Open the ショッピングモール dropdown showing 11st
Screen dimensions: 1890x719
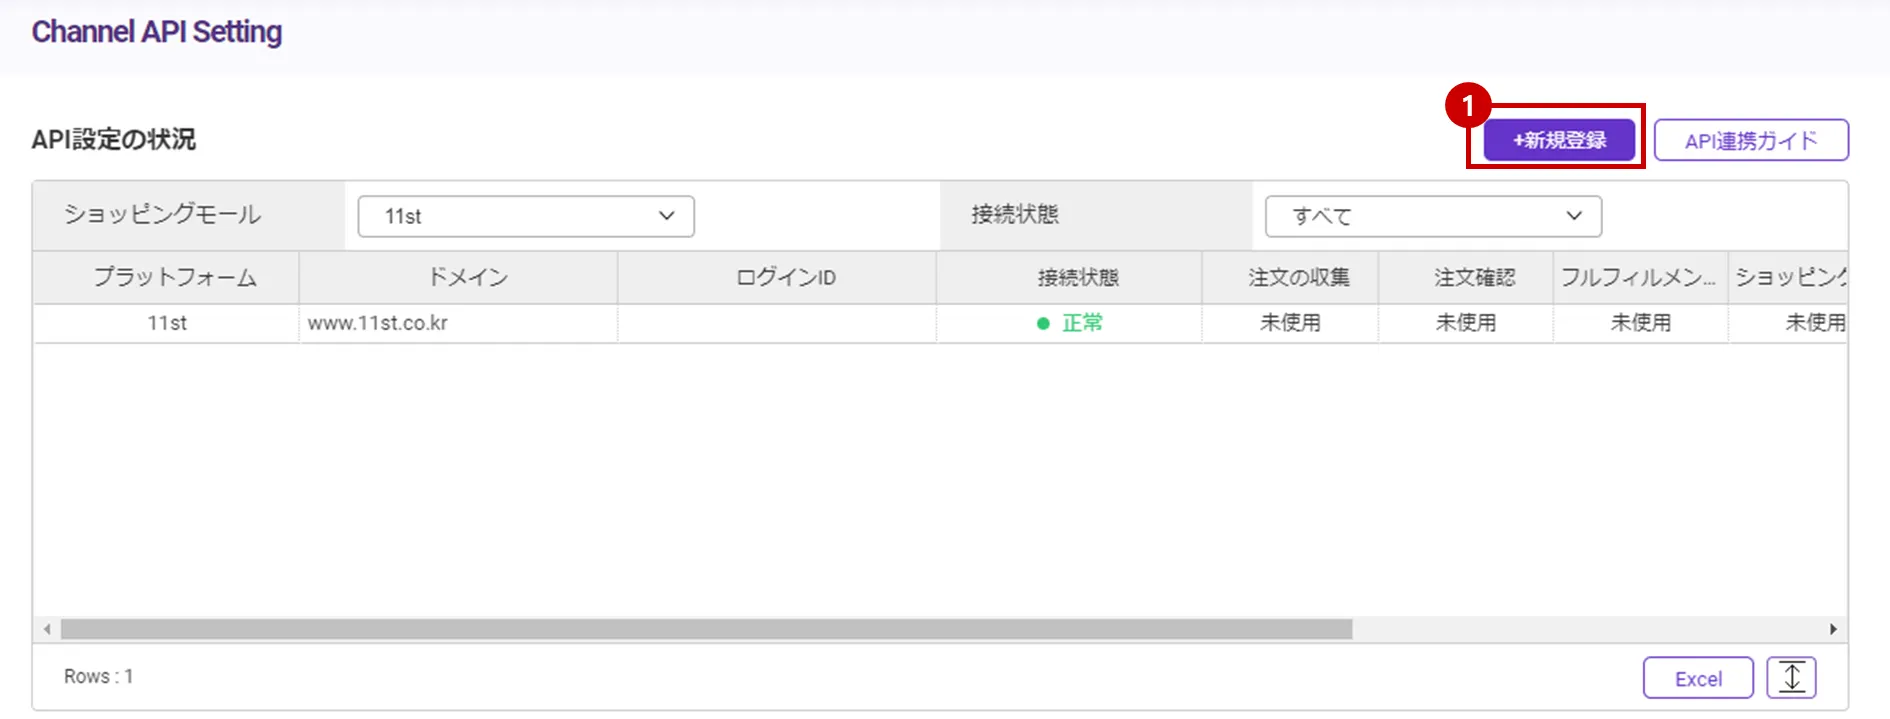click(526, 216)
